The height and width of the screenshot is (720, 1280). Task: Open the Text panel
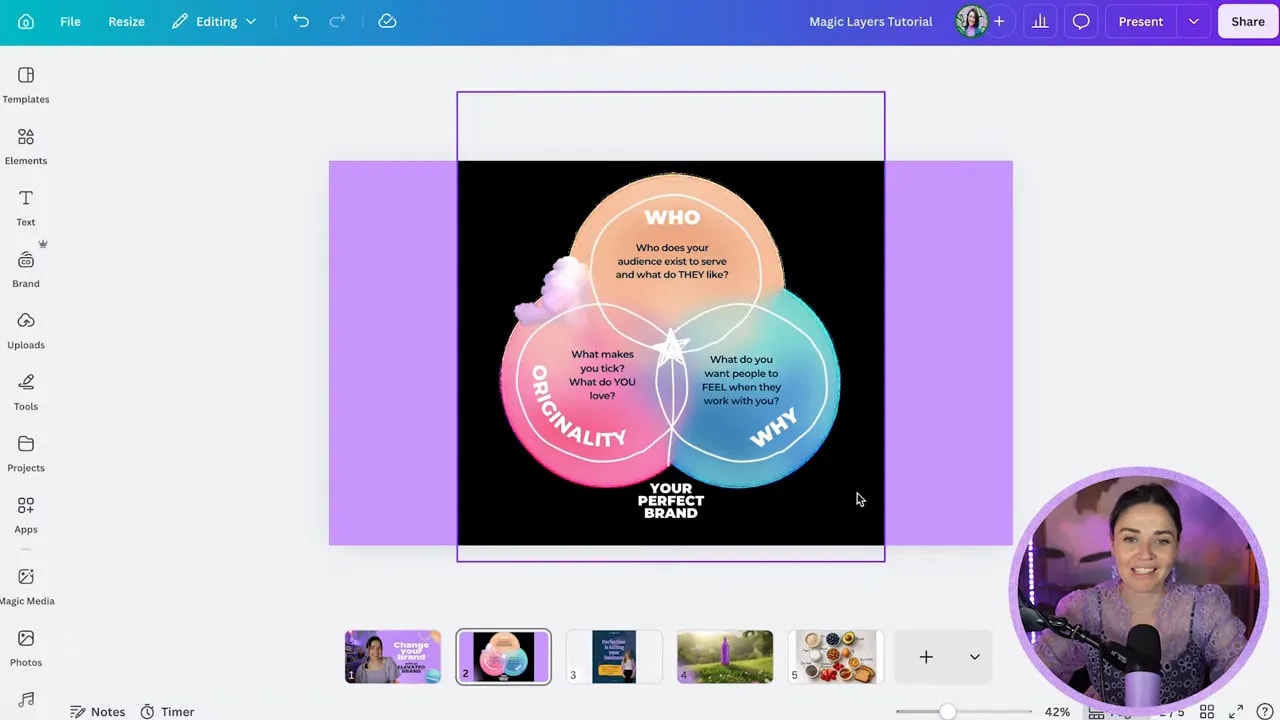coord(26,208)
